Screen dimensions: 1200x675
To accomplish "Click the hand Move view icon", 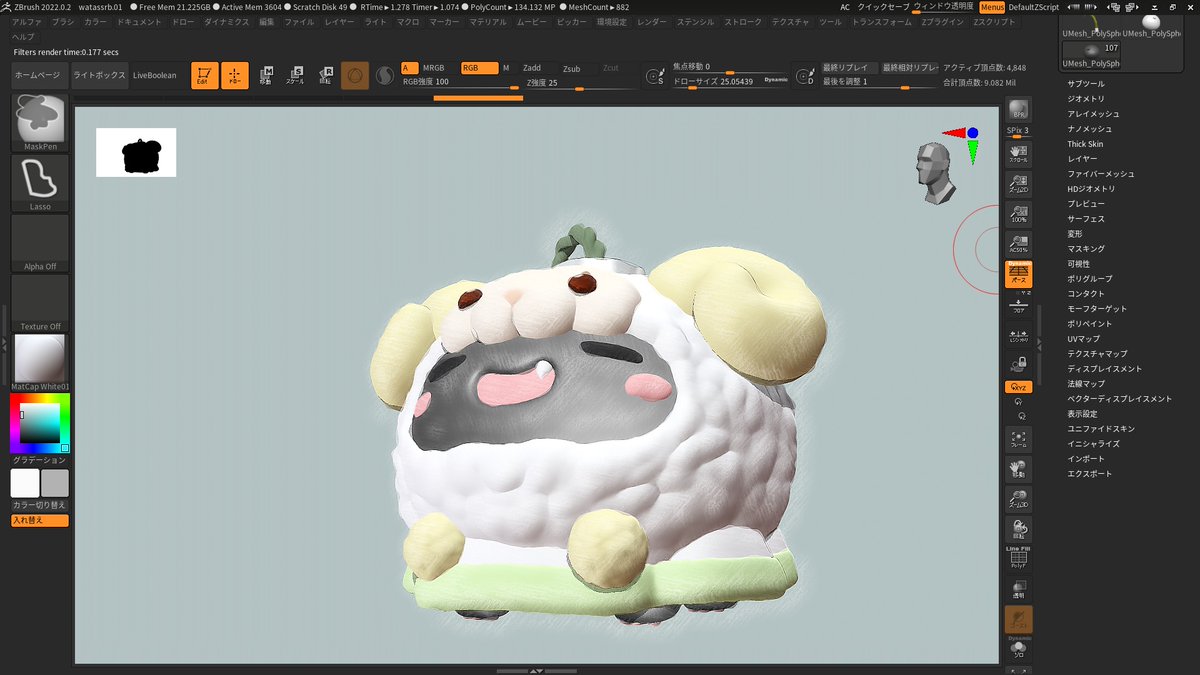I will pos(1018,470).
